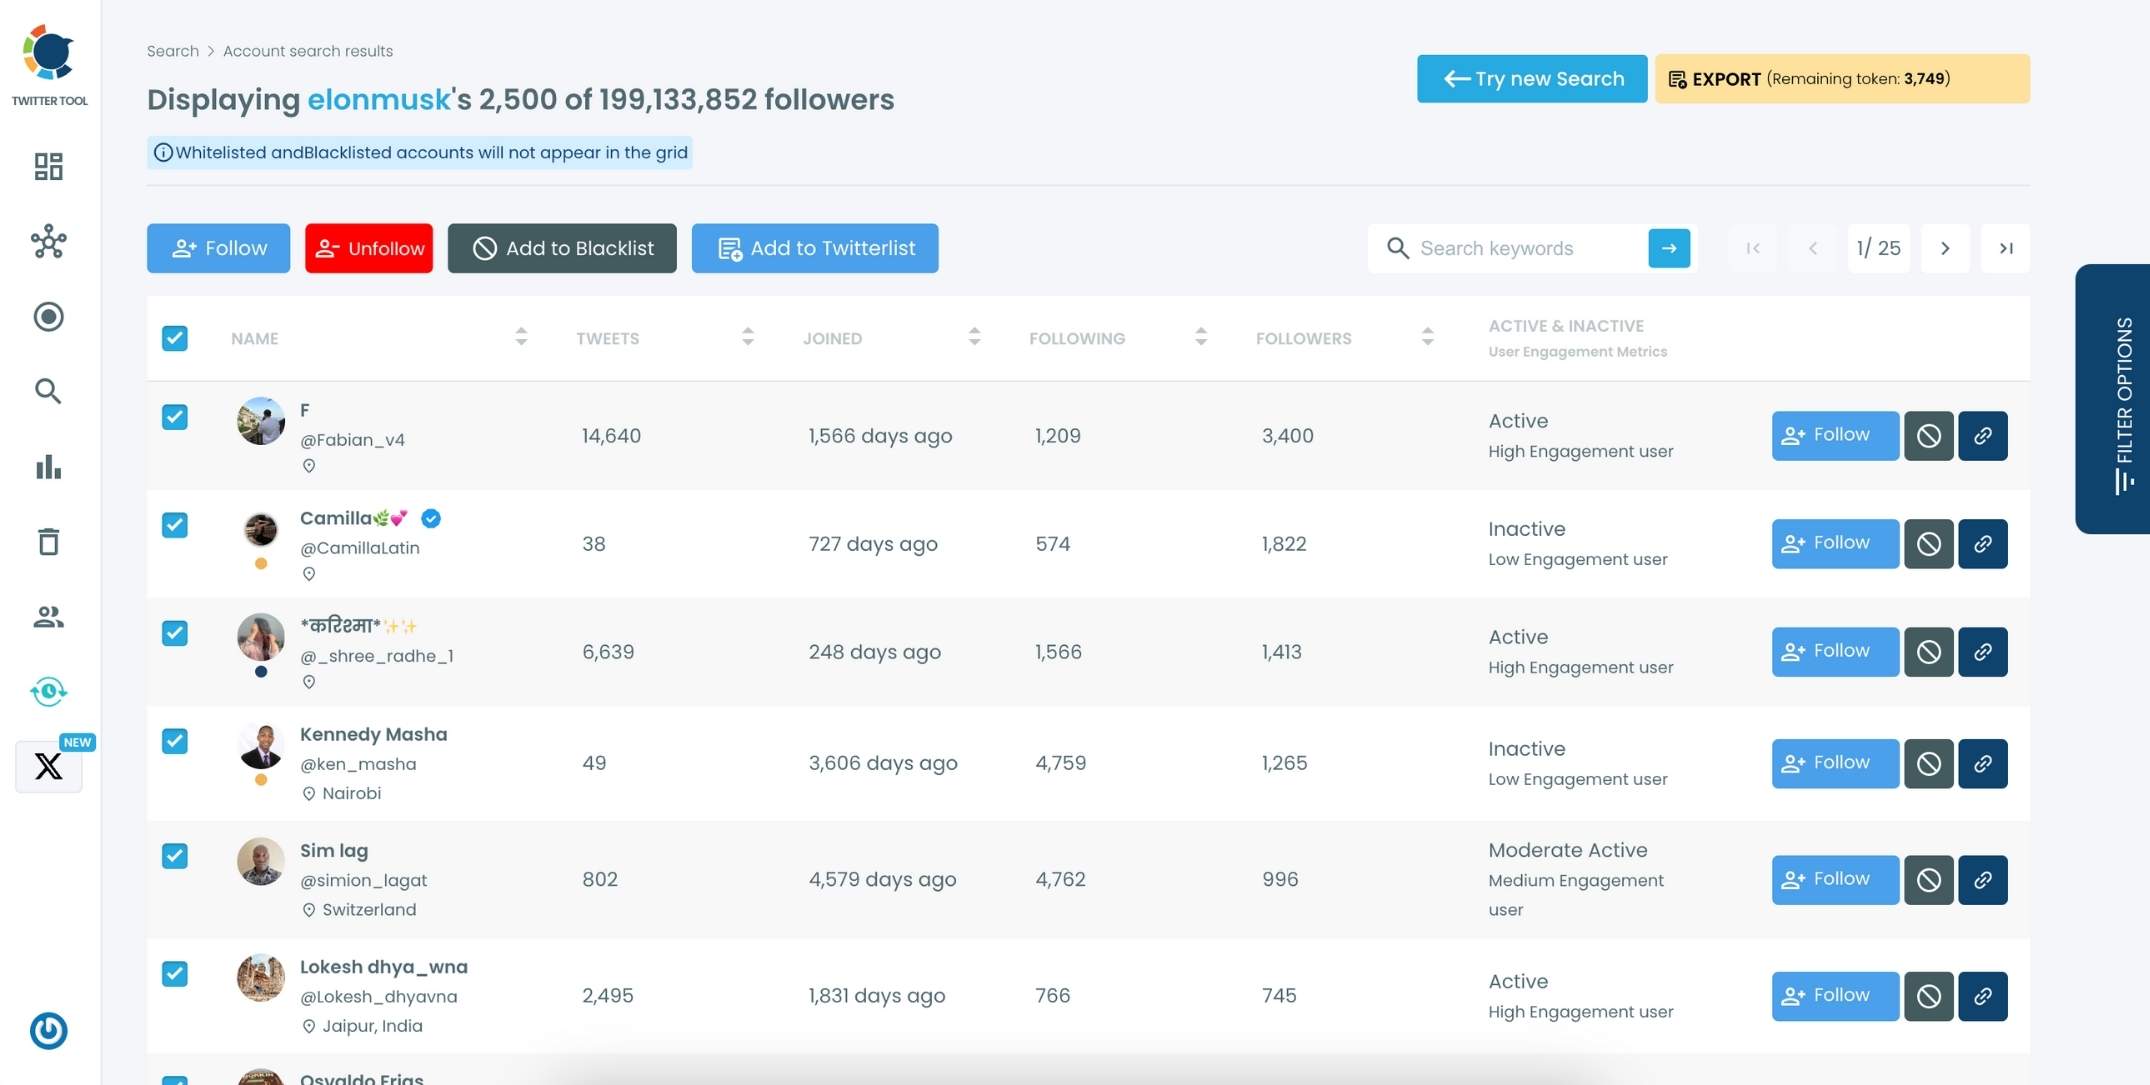Click the Search breadcrumb link
This screenshot has width=2150, height=1085.
point(172,51)
